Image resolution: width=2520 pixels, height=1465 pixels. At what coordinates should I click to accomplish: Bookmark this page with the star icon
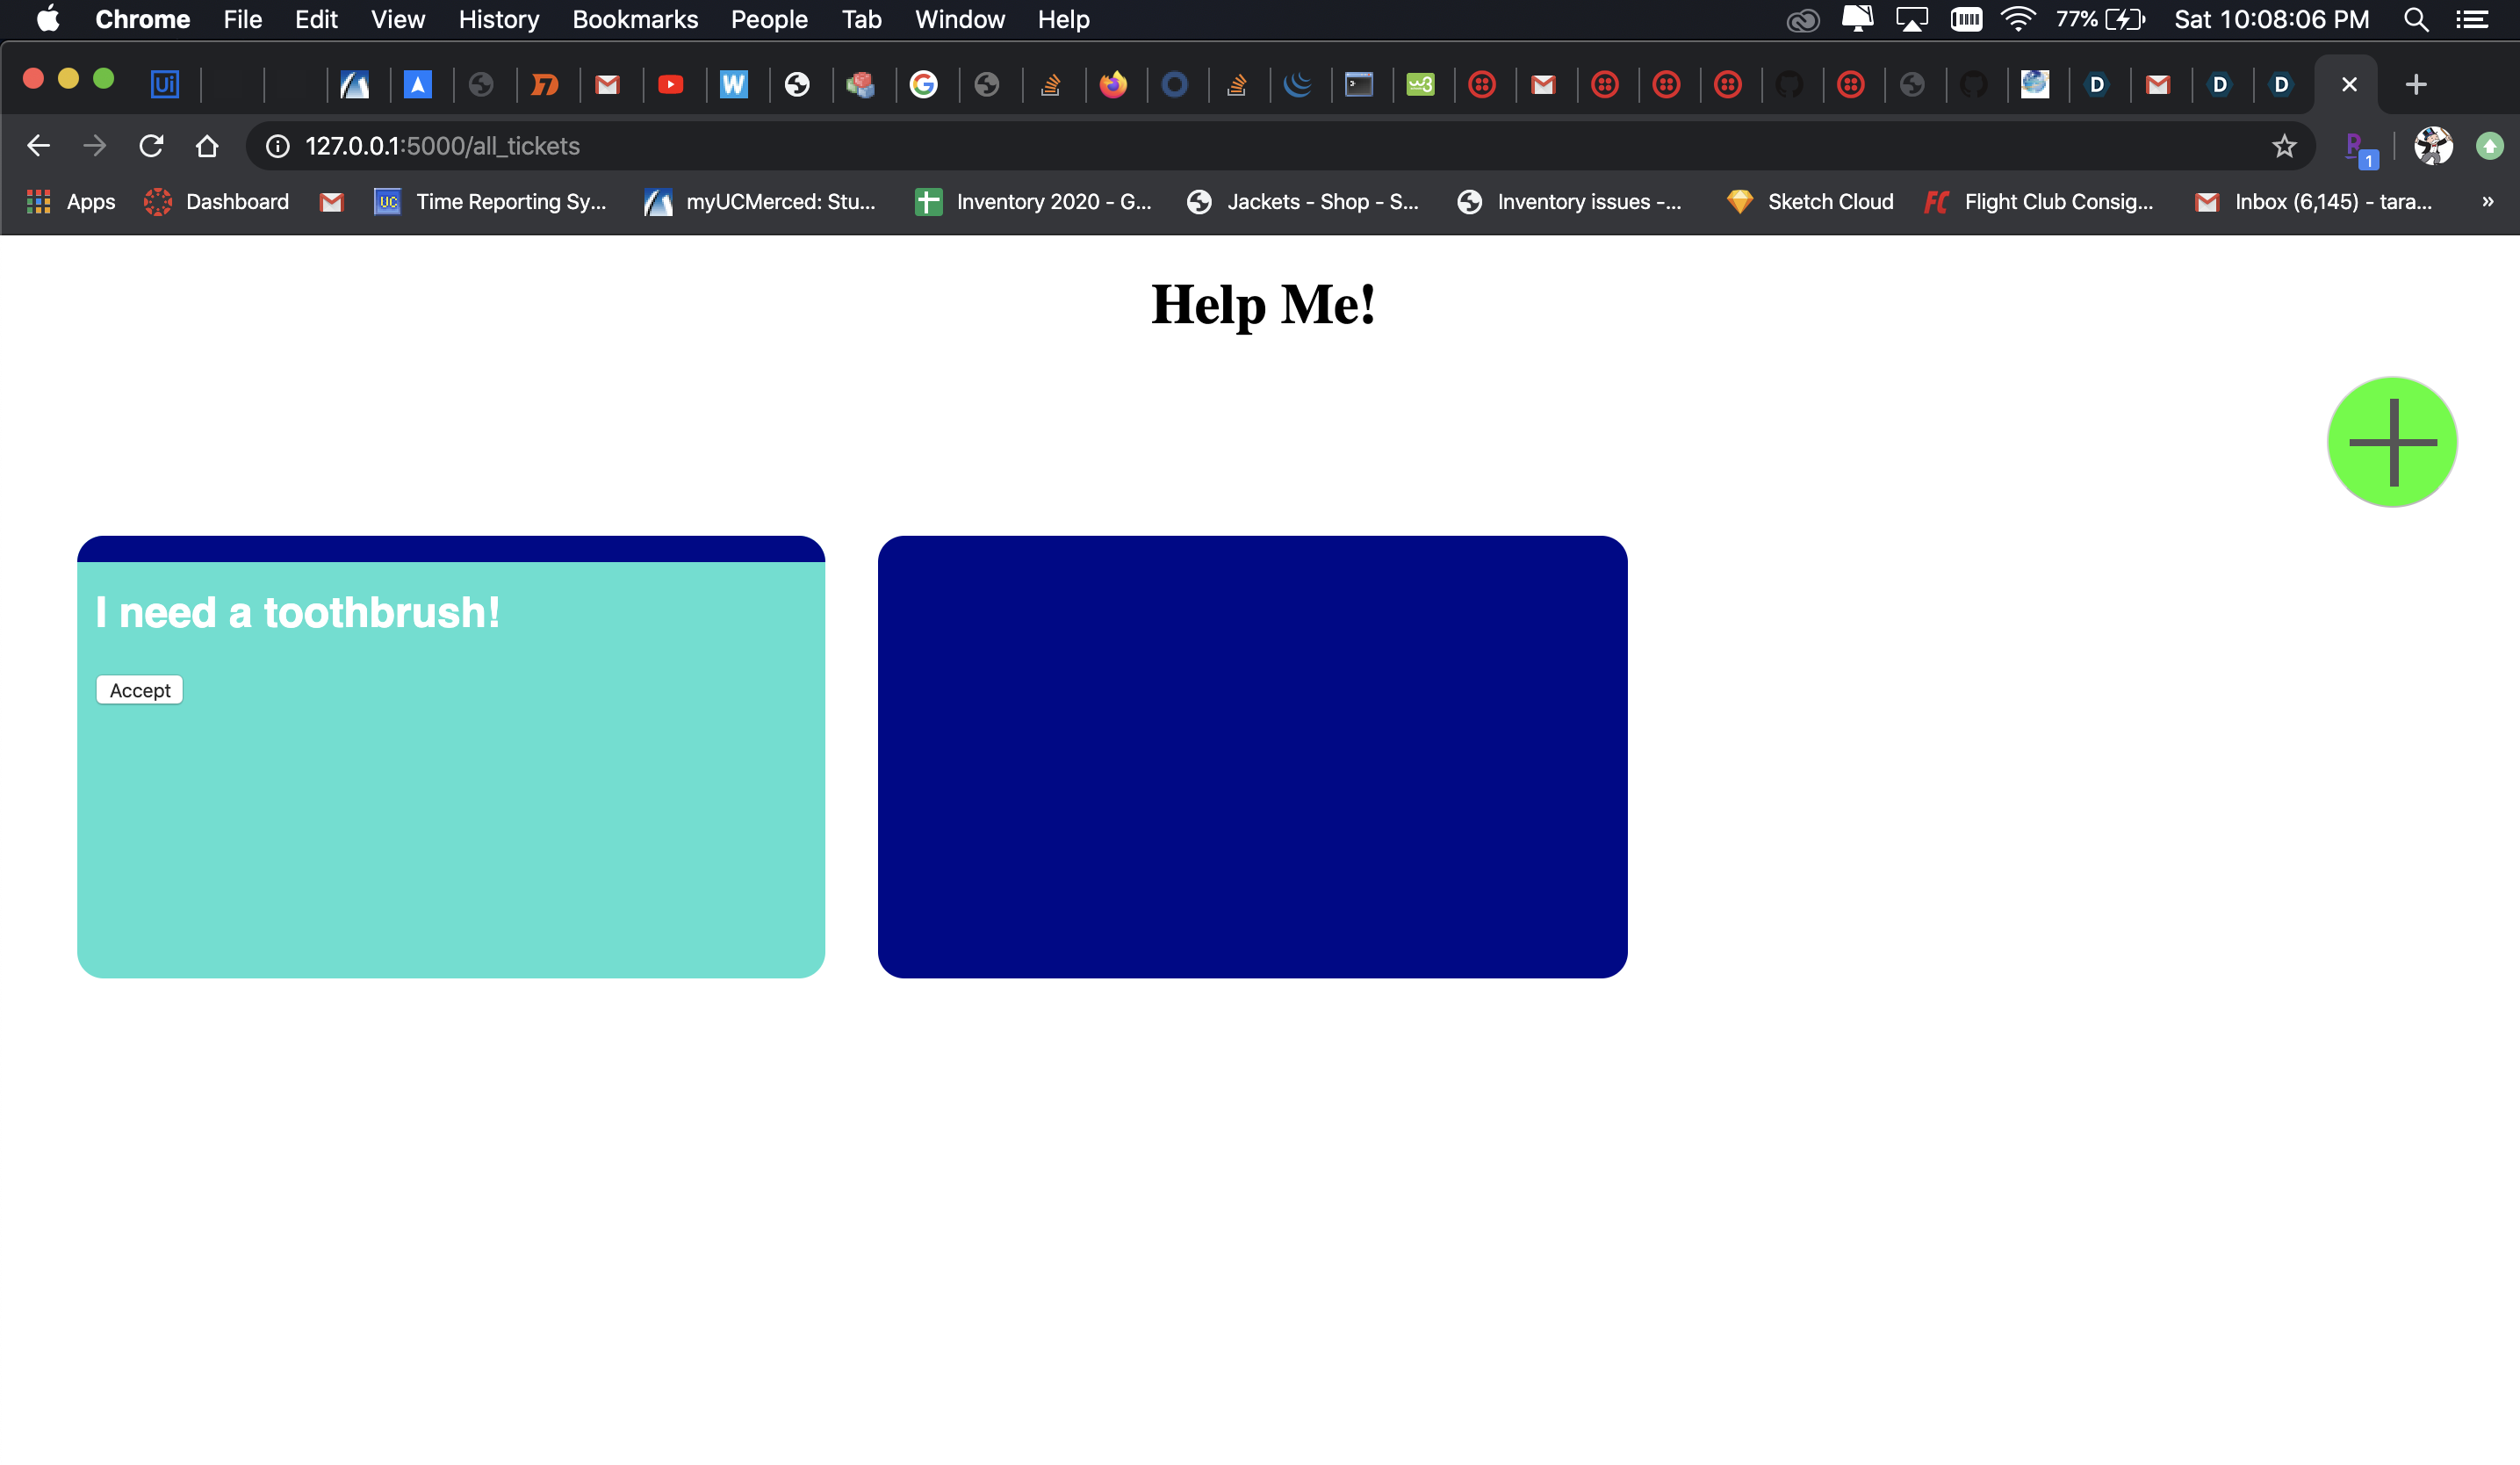[x=2283, y=146]
